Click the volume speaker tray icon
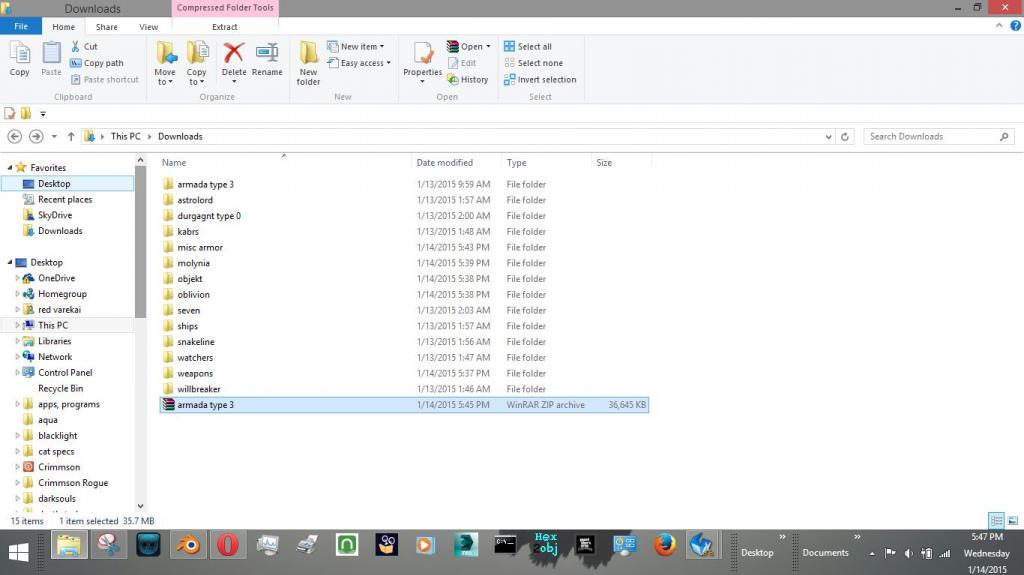The width and height of the screenshot is (1024, 575). 908,553
